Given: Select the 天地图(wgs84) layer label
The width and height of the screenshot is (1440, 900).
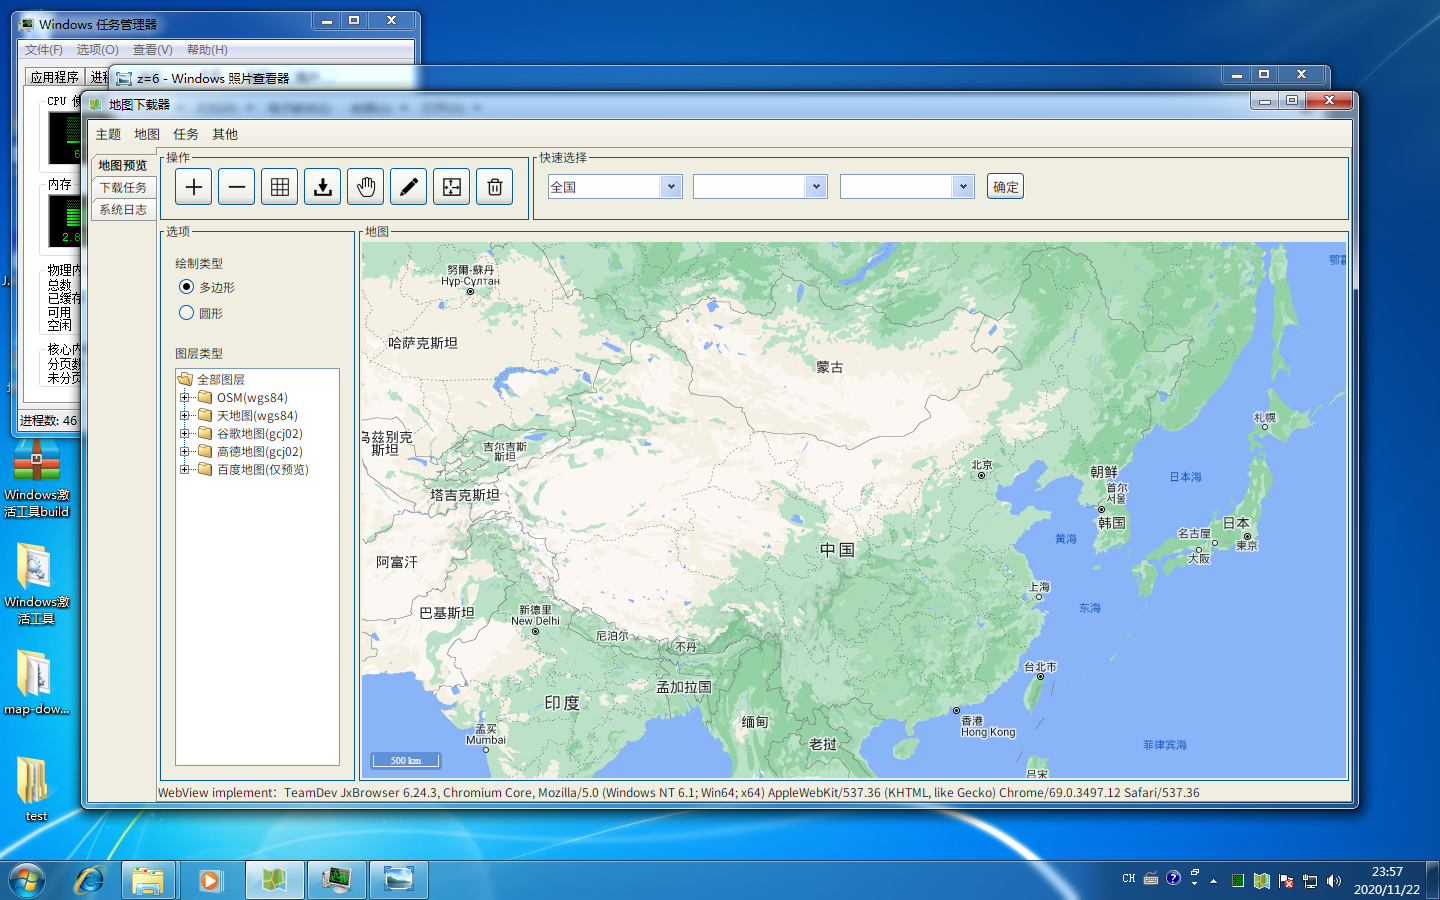Looking at the screenshot, I should tap(257, 415).
